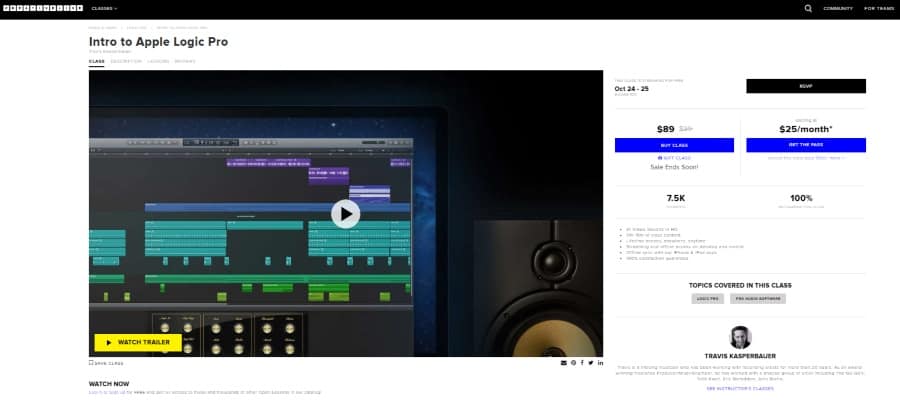
Task: Click the CreativeLive logo in header
Action: pos(43,9)
